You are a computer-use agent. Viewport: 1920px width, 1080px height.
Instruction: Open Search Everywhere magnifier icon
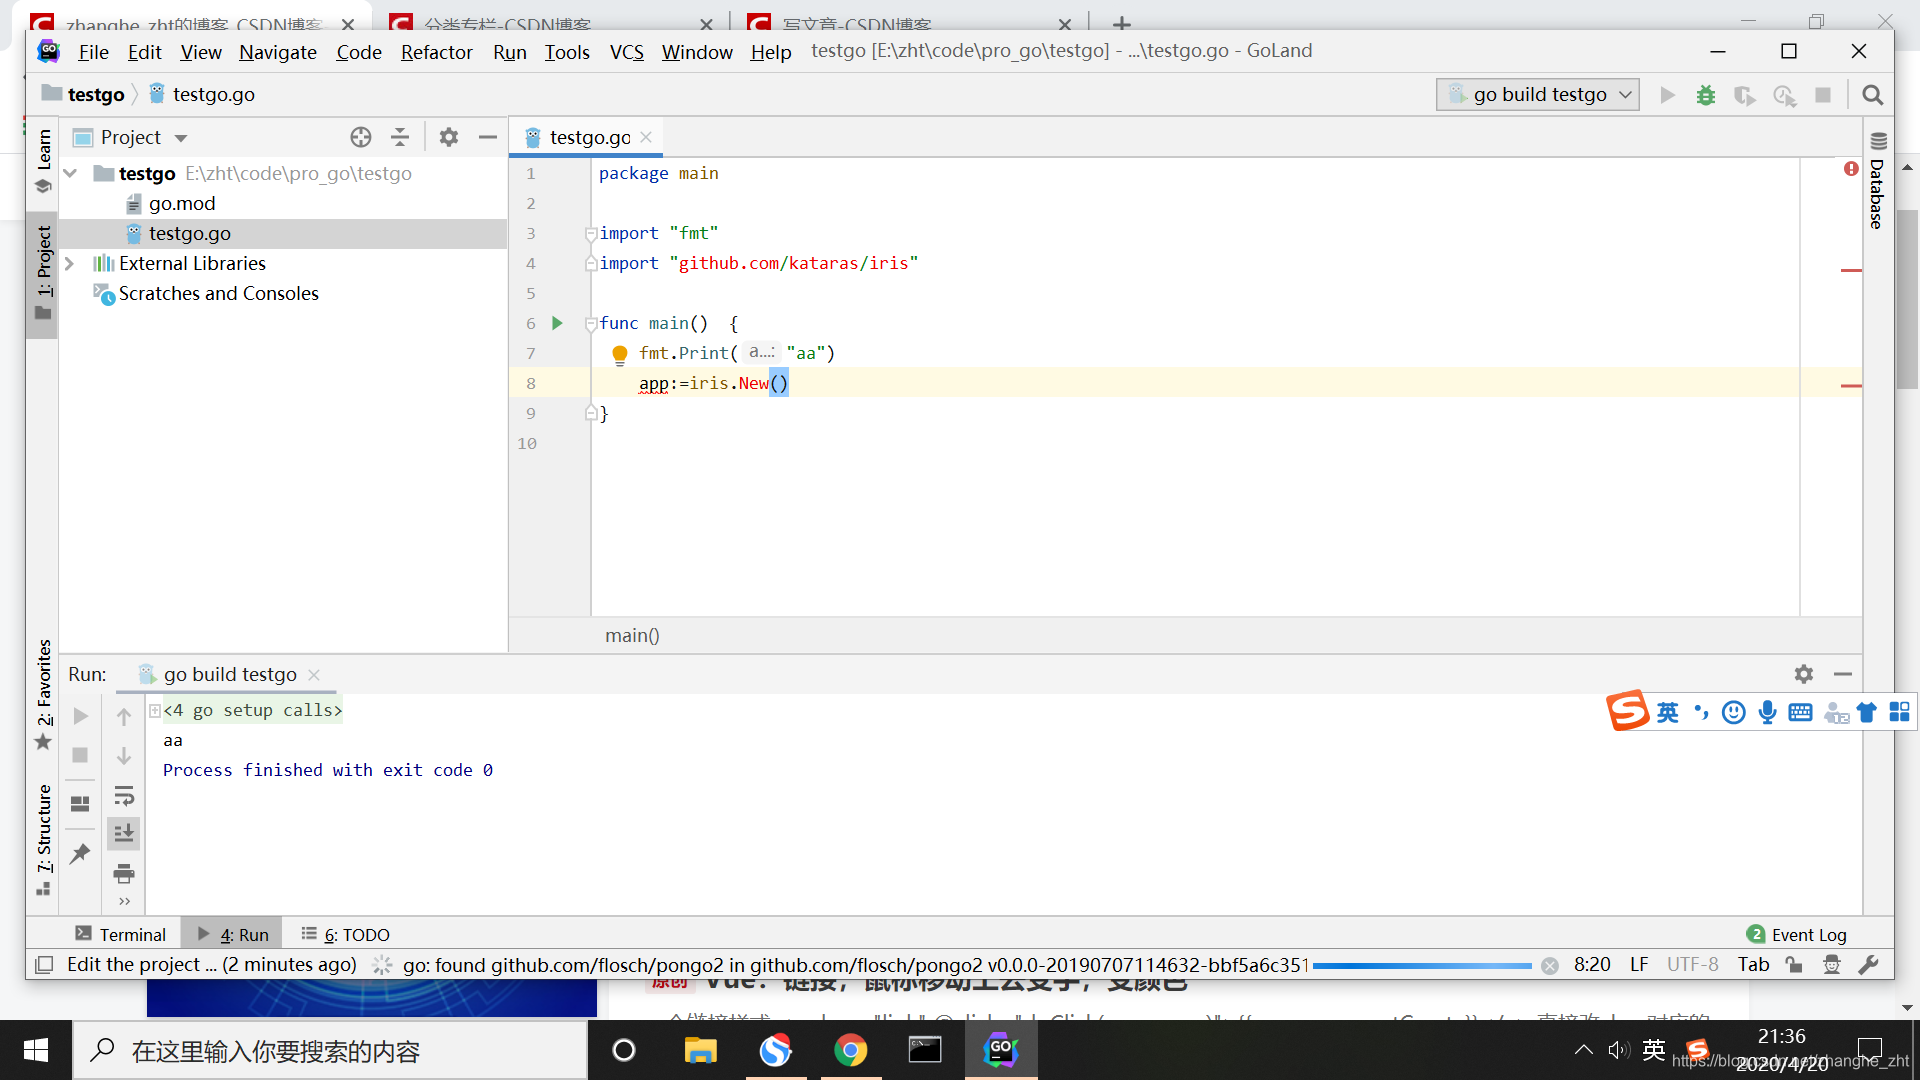1873,95
